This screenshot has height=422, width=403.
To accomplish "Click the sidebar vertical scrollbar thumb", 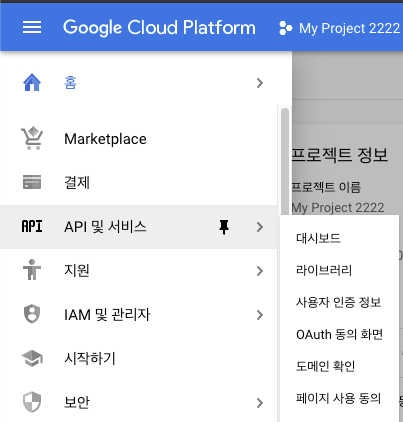I will click(x=285, y=162).
